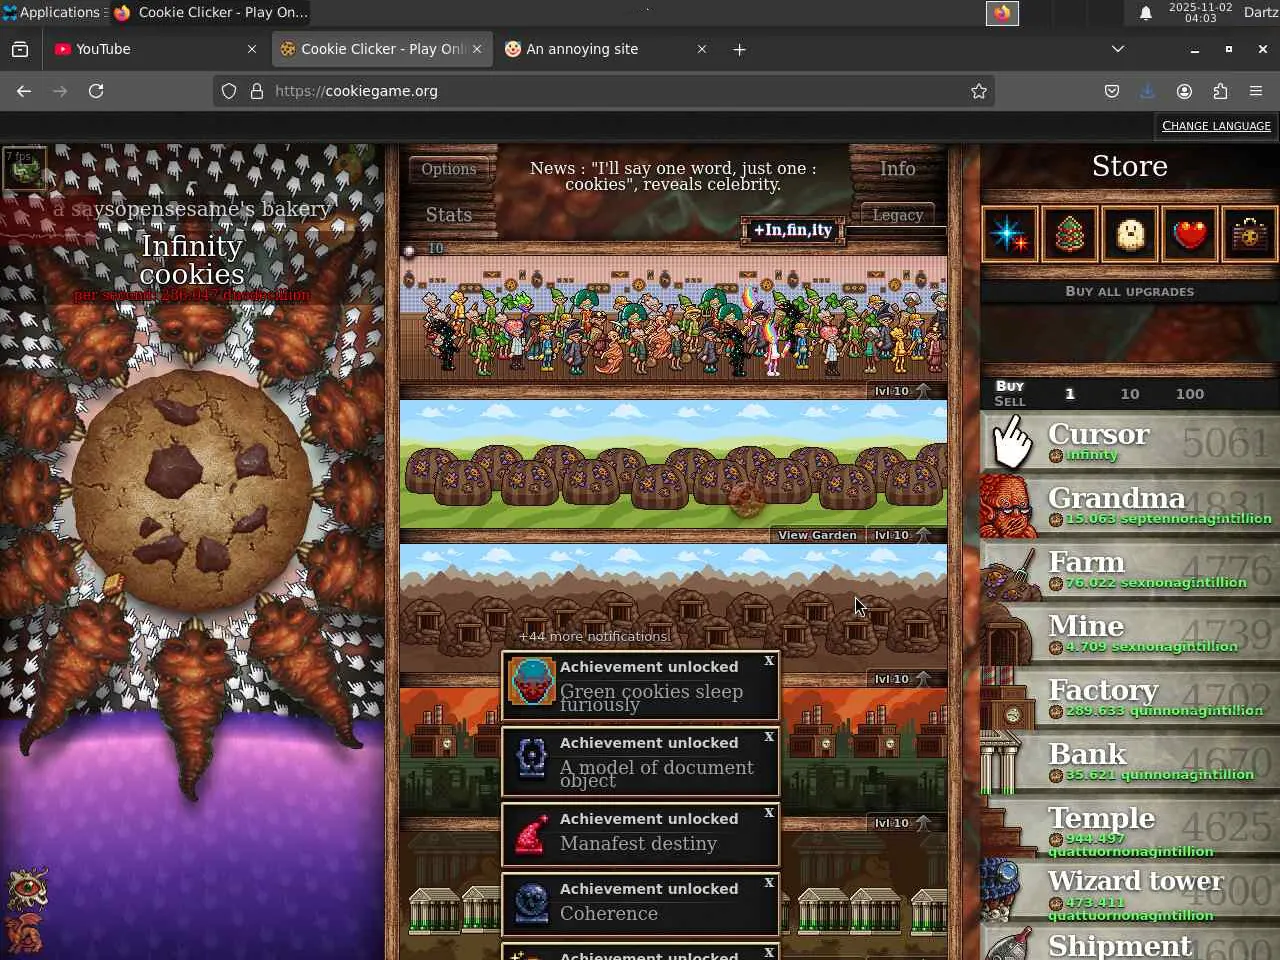Viewport: 1280px width, 960px height.
Task: Buy the cookie box upgrade in store
Action: 1249,234
